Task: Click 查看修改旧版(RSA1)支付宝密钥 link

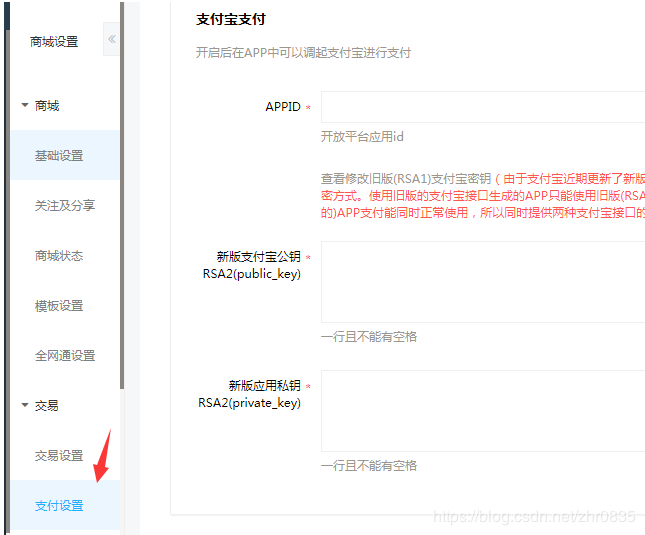Action: click(406, 178)
